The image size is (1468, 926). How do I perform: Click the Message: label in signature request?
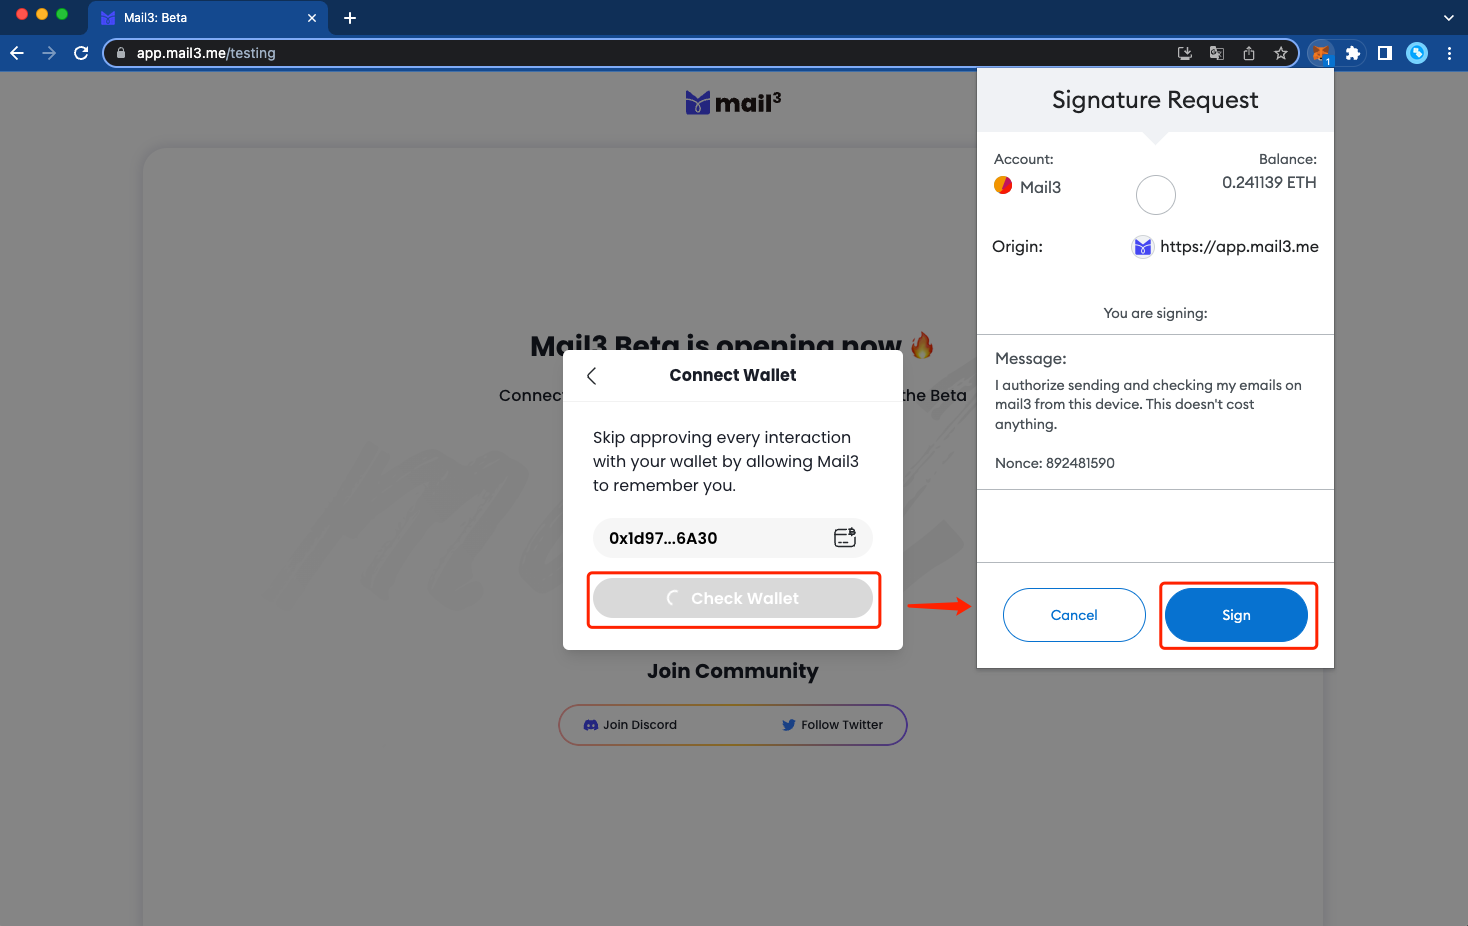1031,358
